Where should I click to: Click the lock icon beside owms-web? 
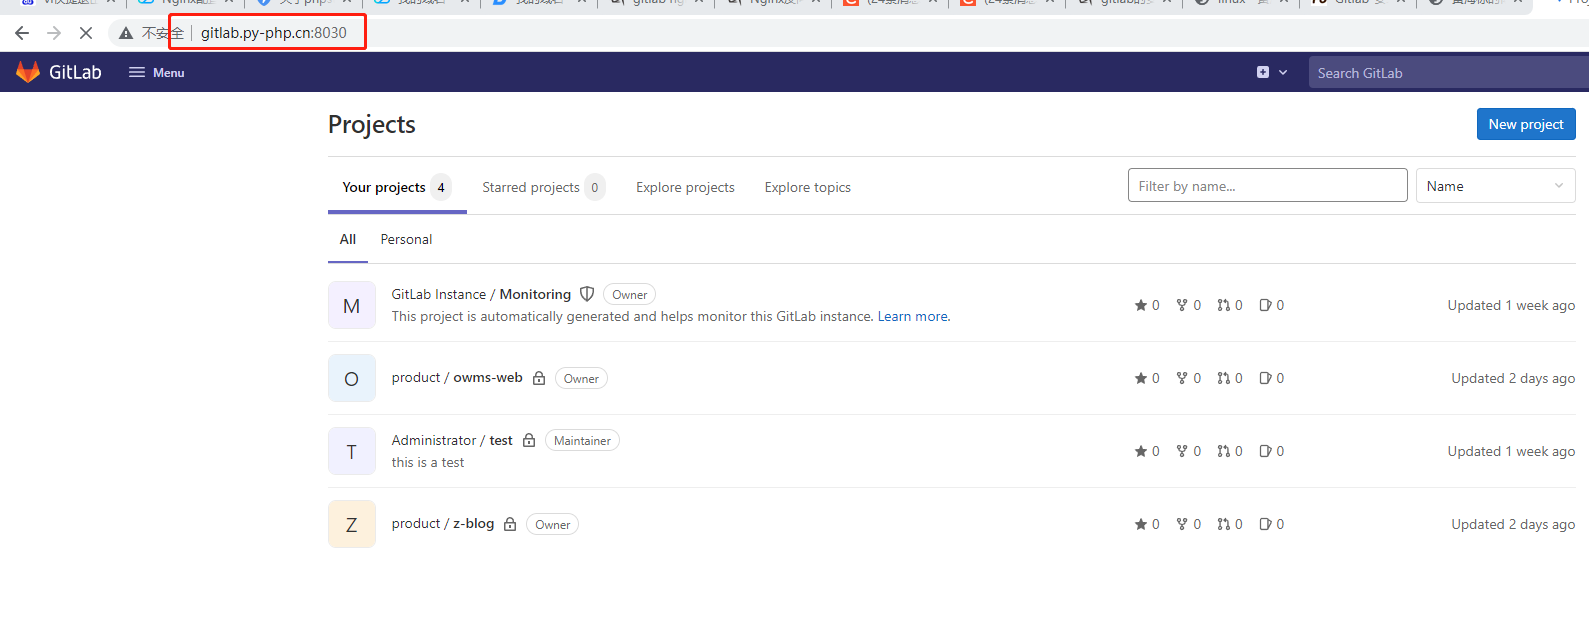coord(539,378)
